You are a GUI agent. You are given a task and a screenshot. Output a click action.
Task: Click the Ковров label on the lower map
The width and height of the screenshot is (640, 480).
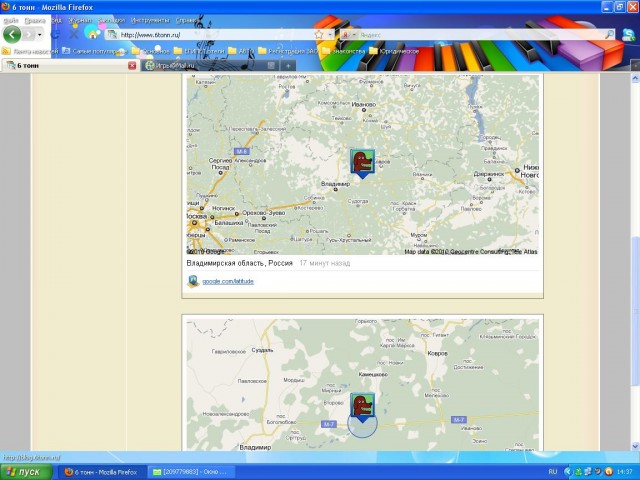tap(437, 353)
